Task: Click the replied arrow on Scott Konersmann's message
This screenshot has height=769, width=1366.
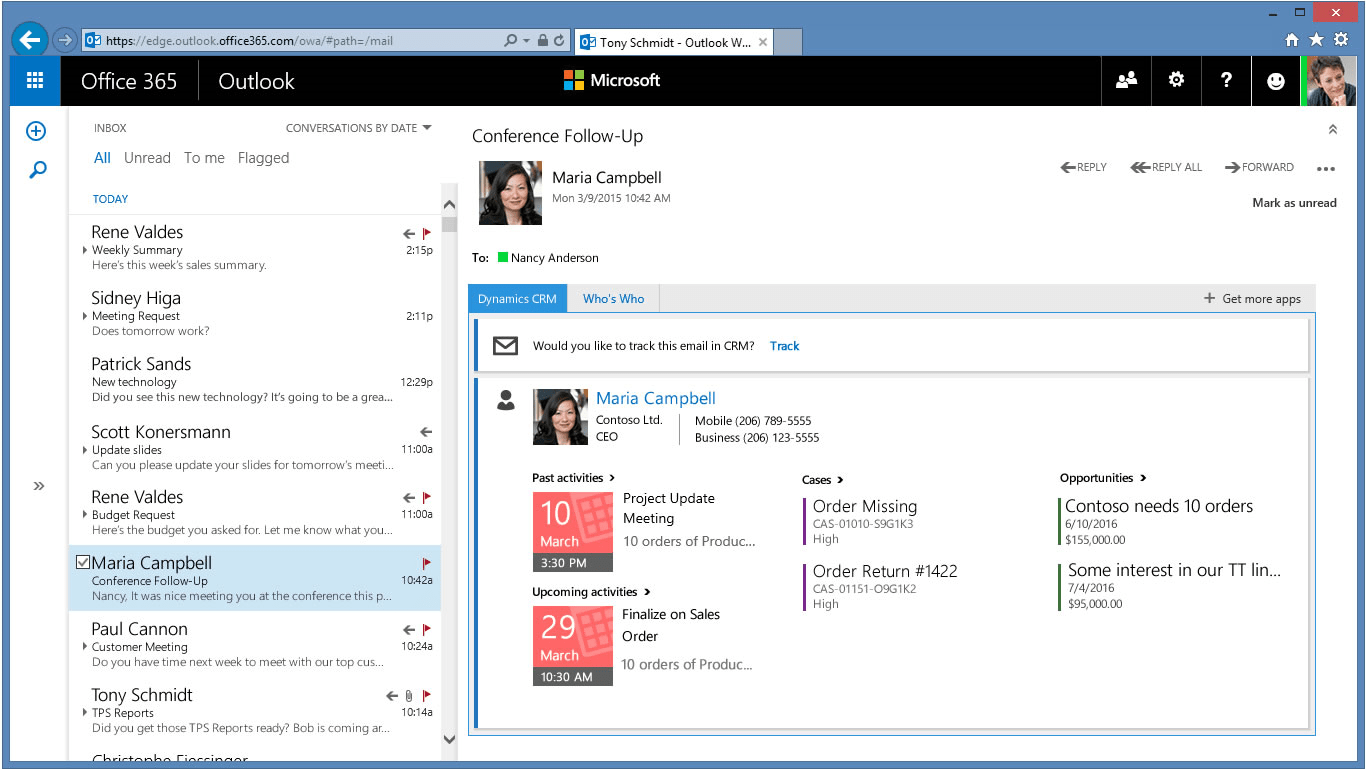Action: (426, 432)
